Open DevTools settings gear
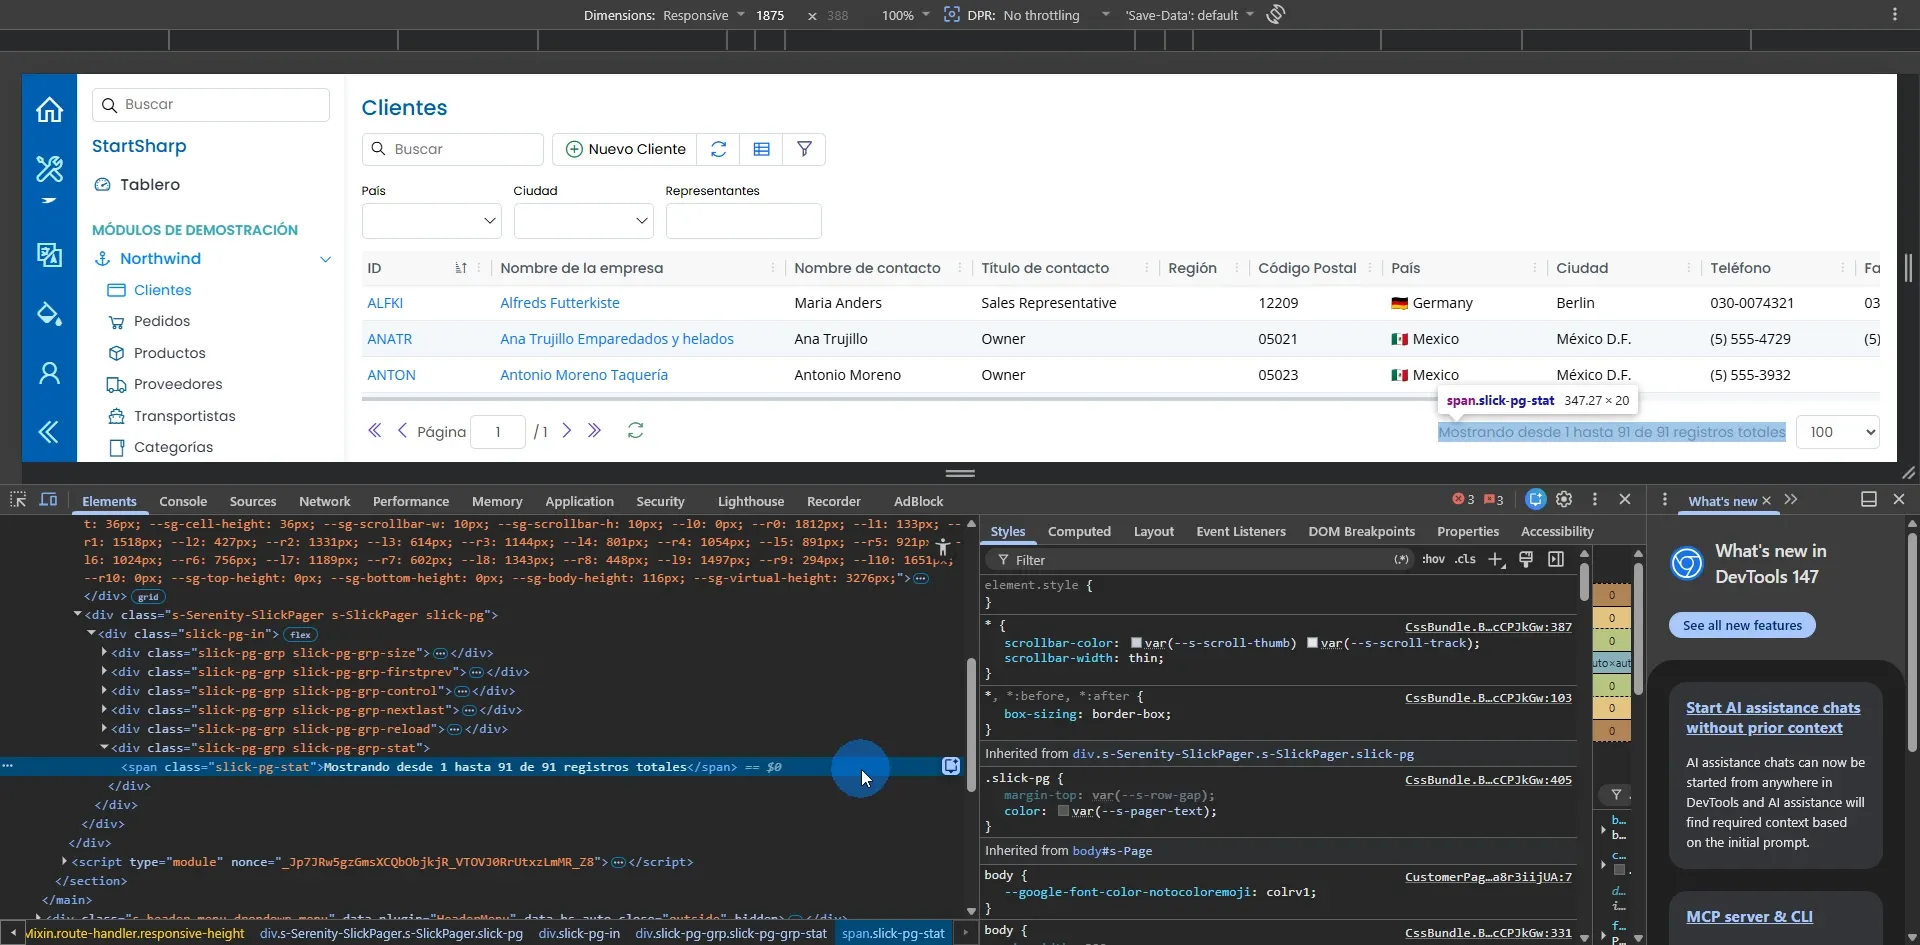The width and height of the screenshot is (1920, 945). tap(1565, 499)
